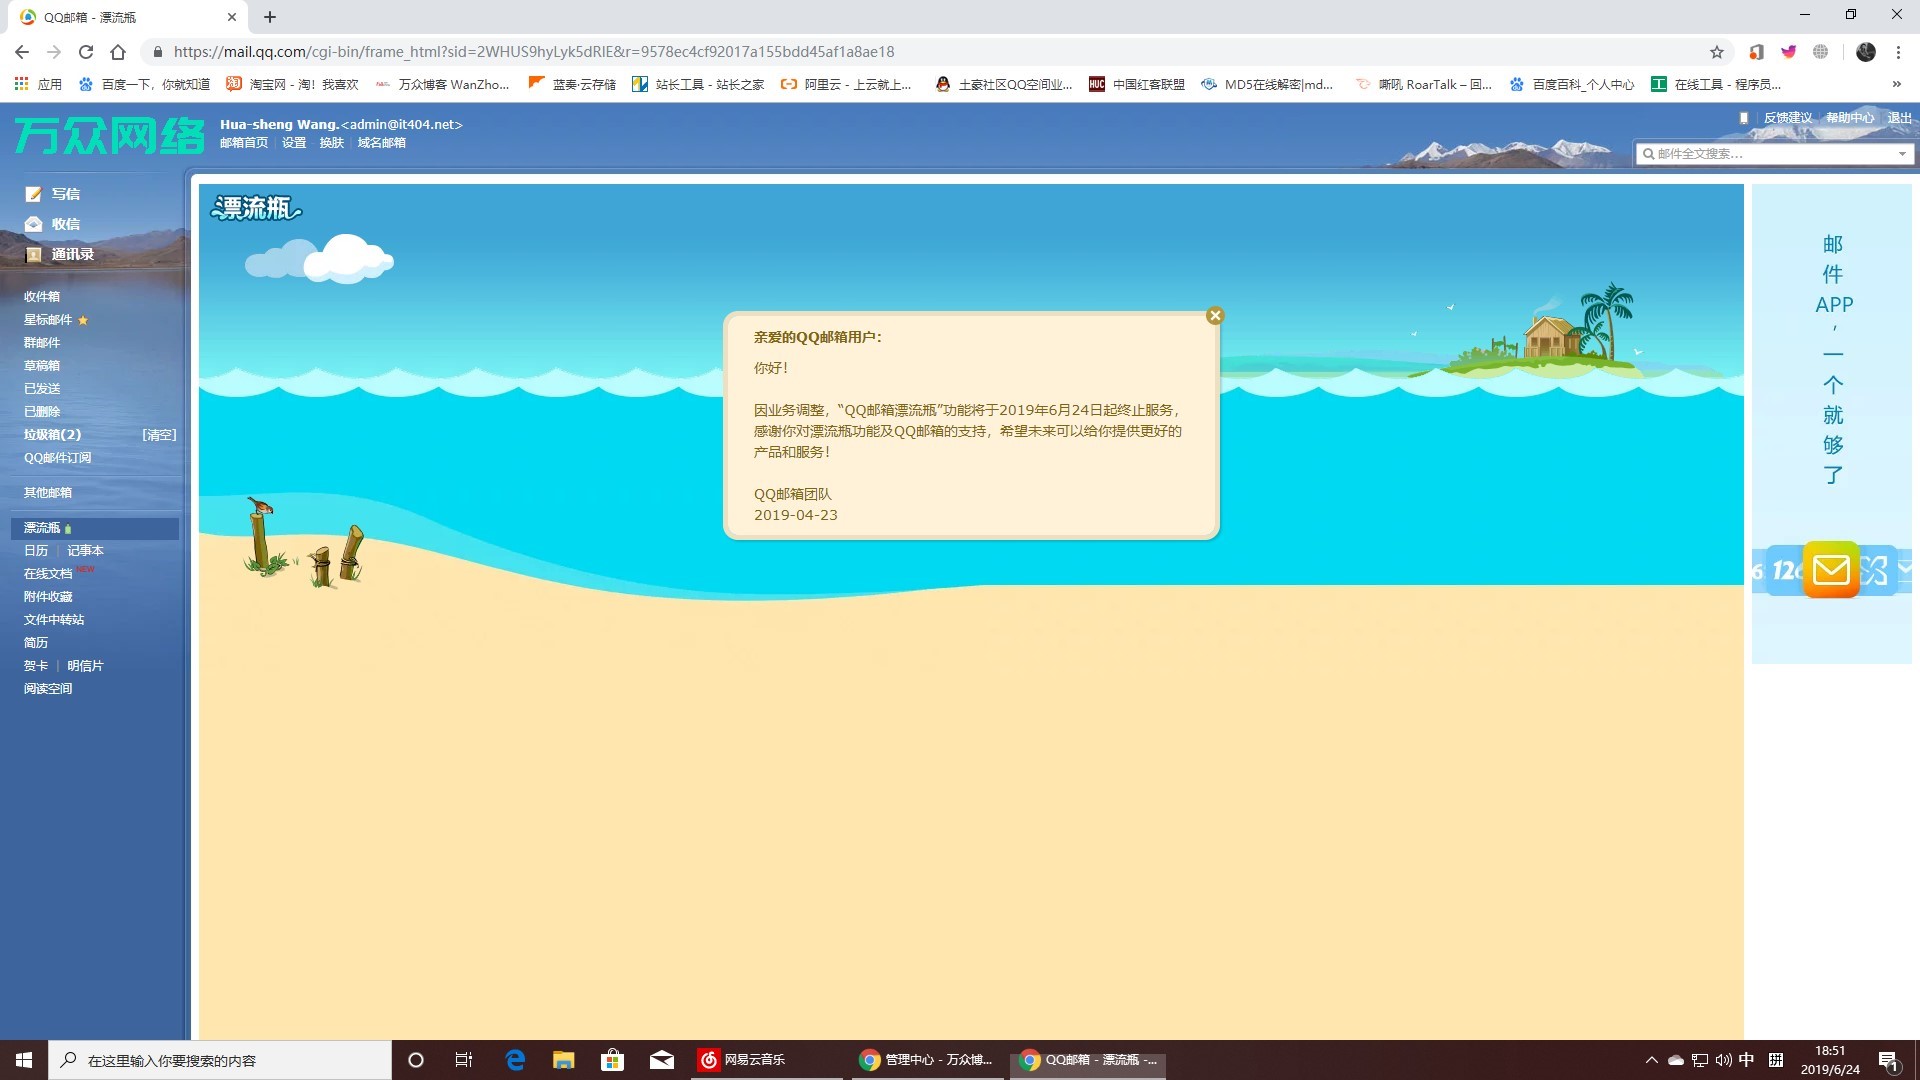Click the 清空 link next to 垃圾箱

coord(159,435)
